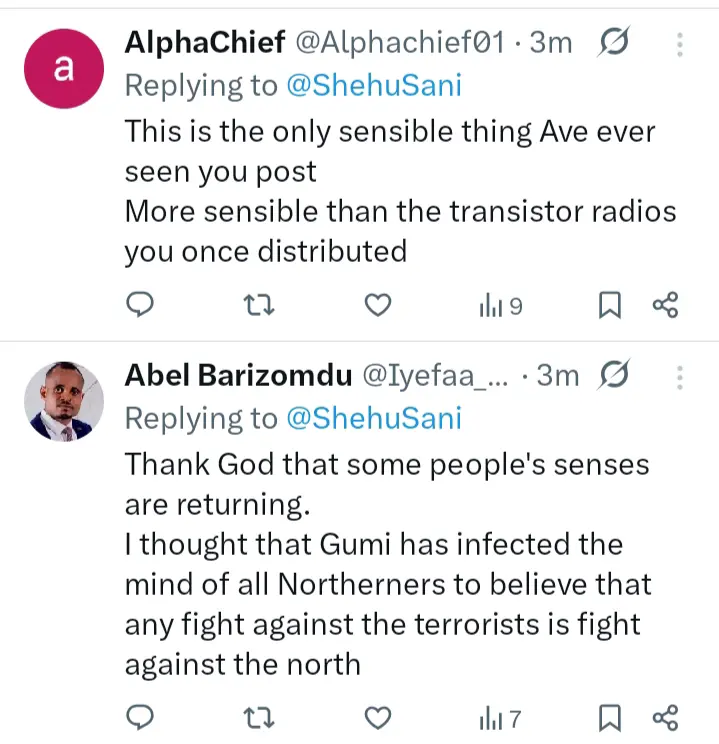Like Abel Barizomdu's post

(x=377, y=716)
